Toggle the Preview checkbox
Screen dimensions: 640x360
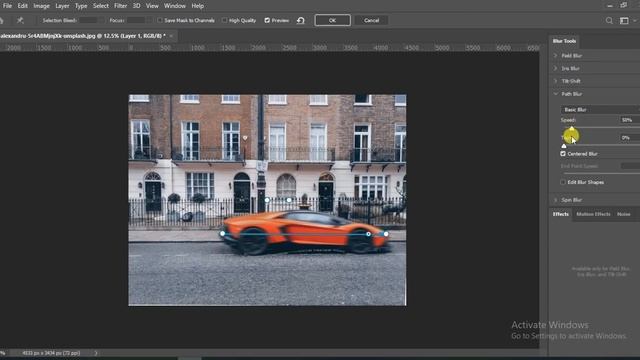click(x=267, y=20)
